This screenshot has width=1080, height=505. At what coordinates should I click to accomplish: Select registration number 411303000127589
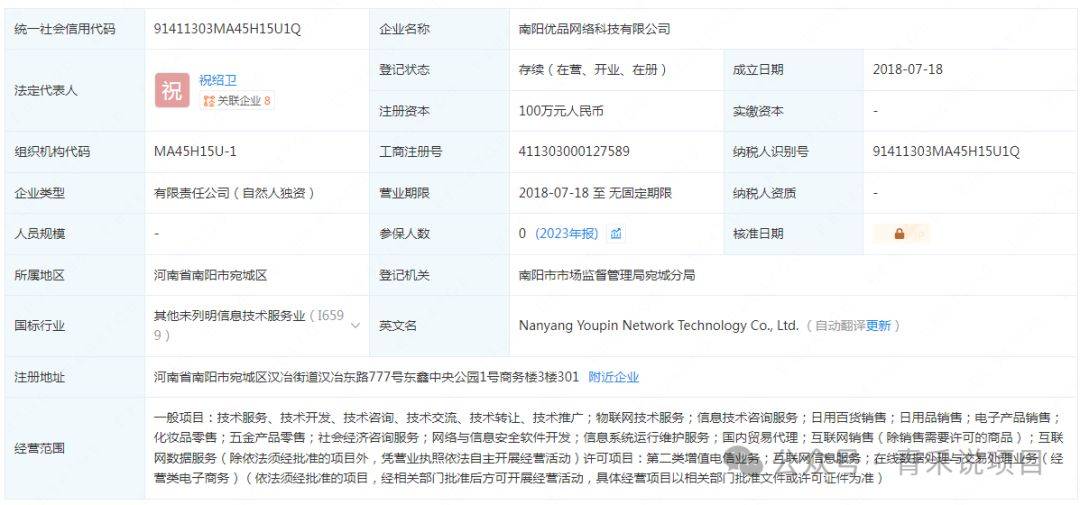click(x=574, y=152)
